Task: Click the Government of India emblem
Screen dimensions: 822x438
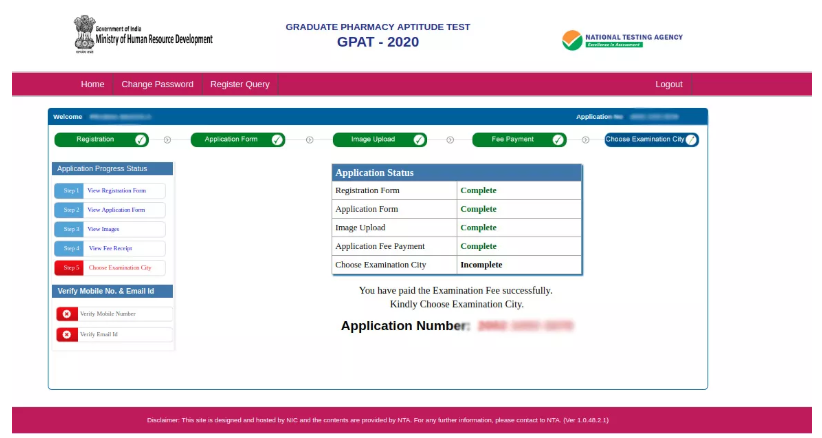Action: tap(83, 35)
